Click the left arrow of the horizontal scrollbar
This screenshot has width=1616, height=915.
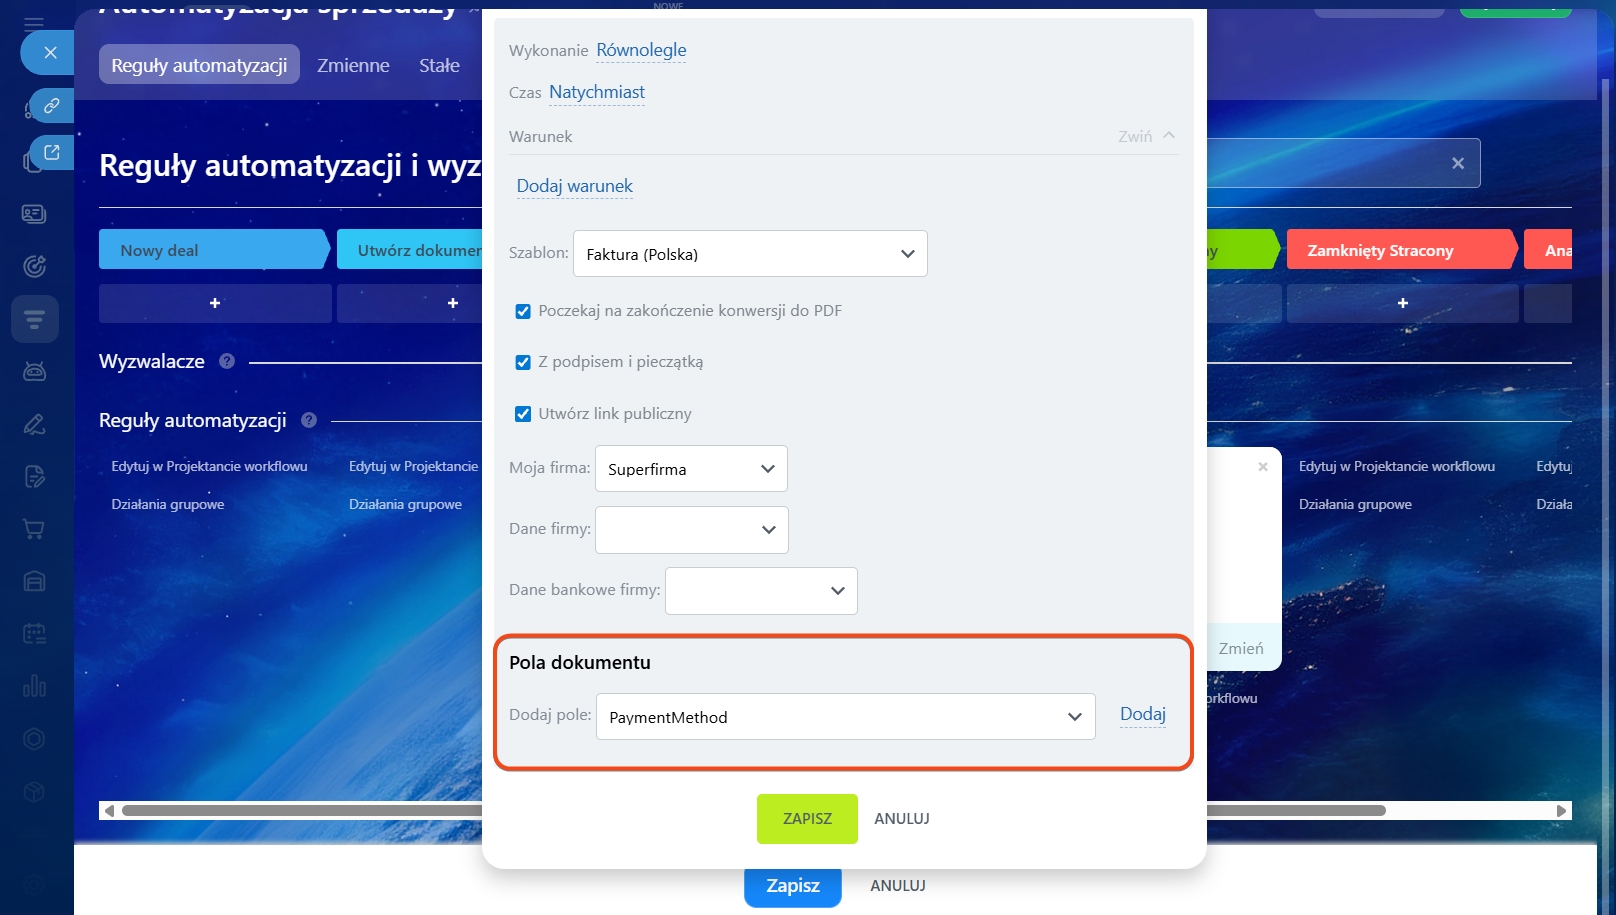coord(109,811)
